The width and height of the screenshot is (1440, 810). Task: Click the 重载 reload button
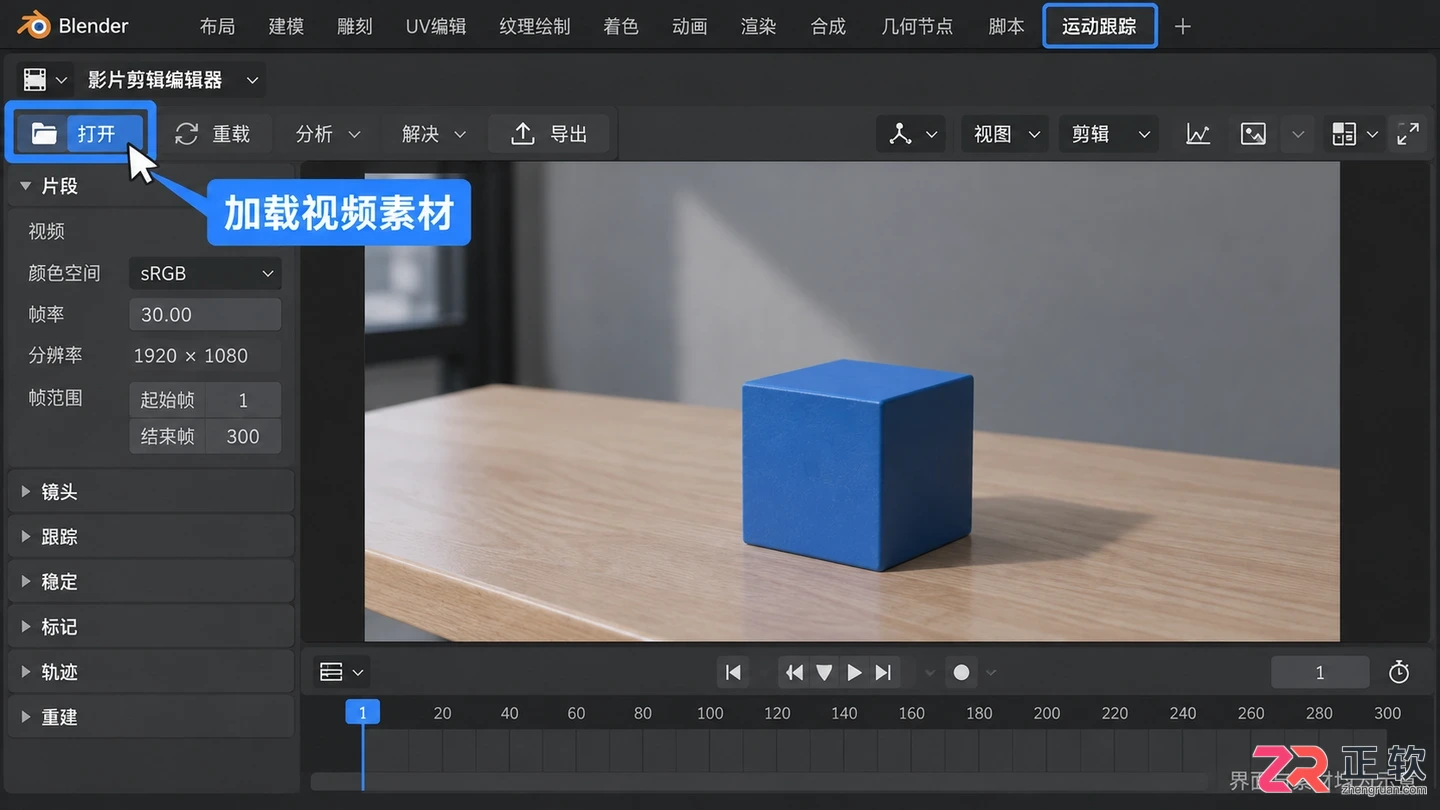212,134
